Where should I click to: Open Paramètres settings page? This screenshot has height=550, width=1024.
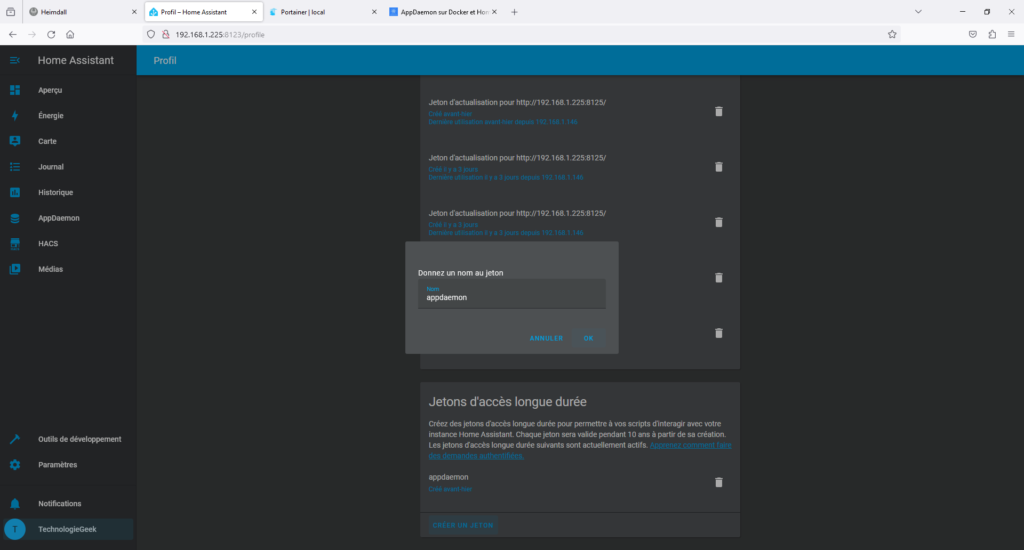[57, 465]
